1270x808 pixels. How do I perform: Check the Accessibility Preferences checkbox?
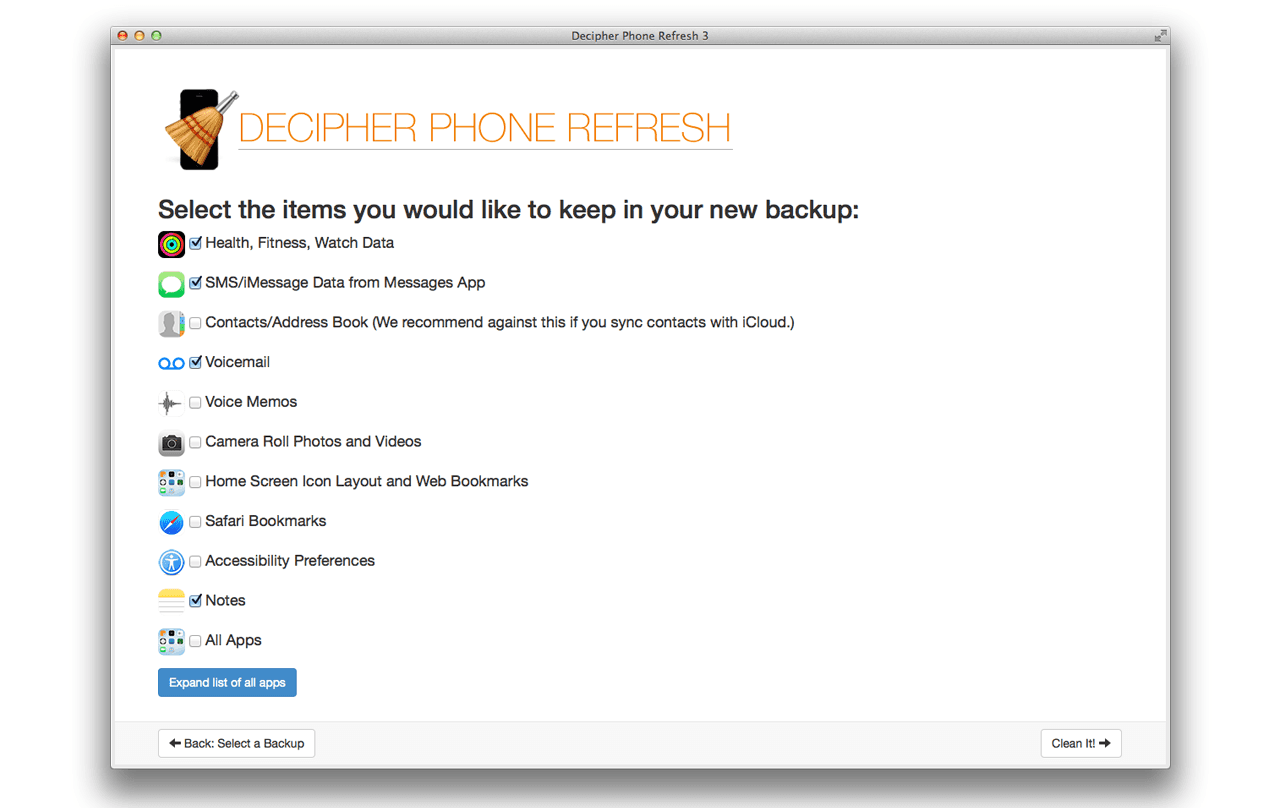pos(196,561)
